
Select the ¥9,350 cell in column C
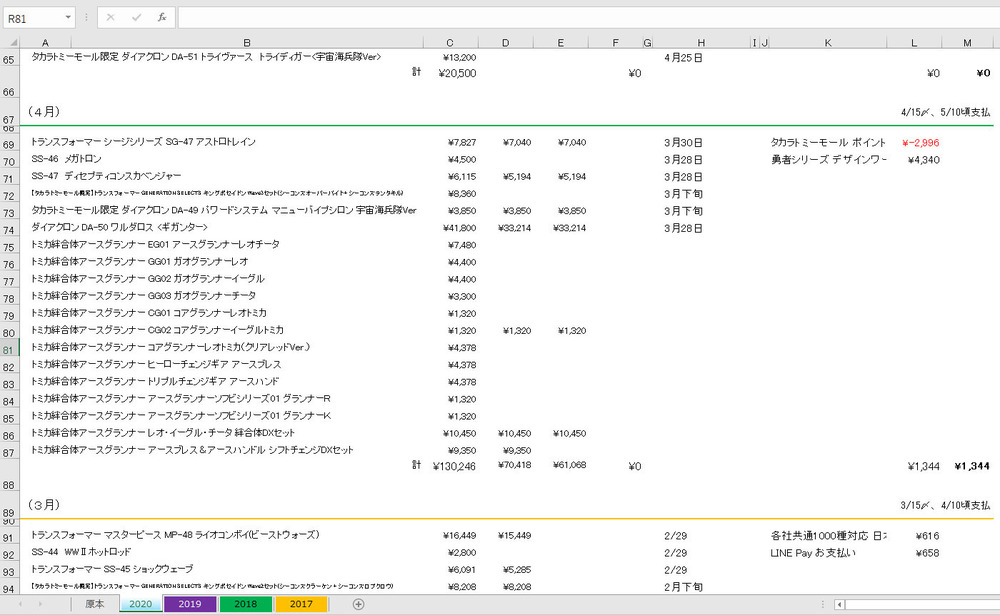pyautogui.click(x=462, y=450)
